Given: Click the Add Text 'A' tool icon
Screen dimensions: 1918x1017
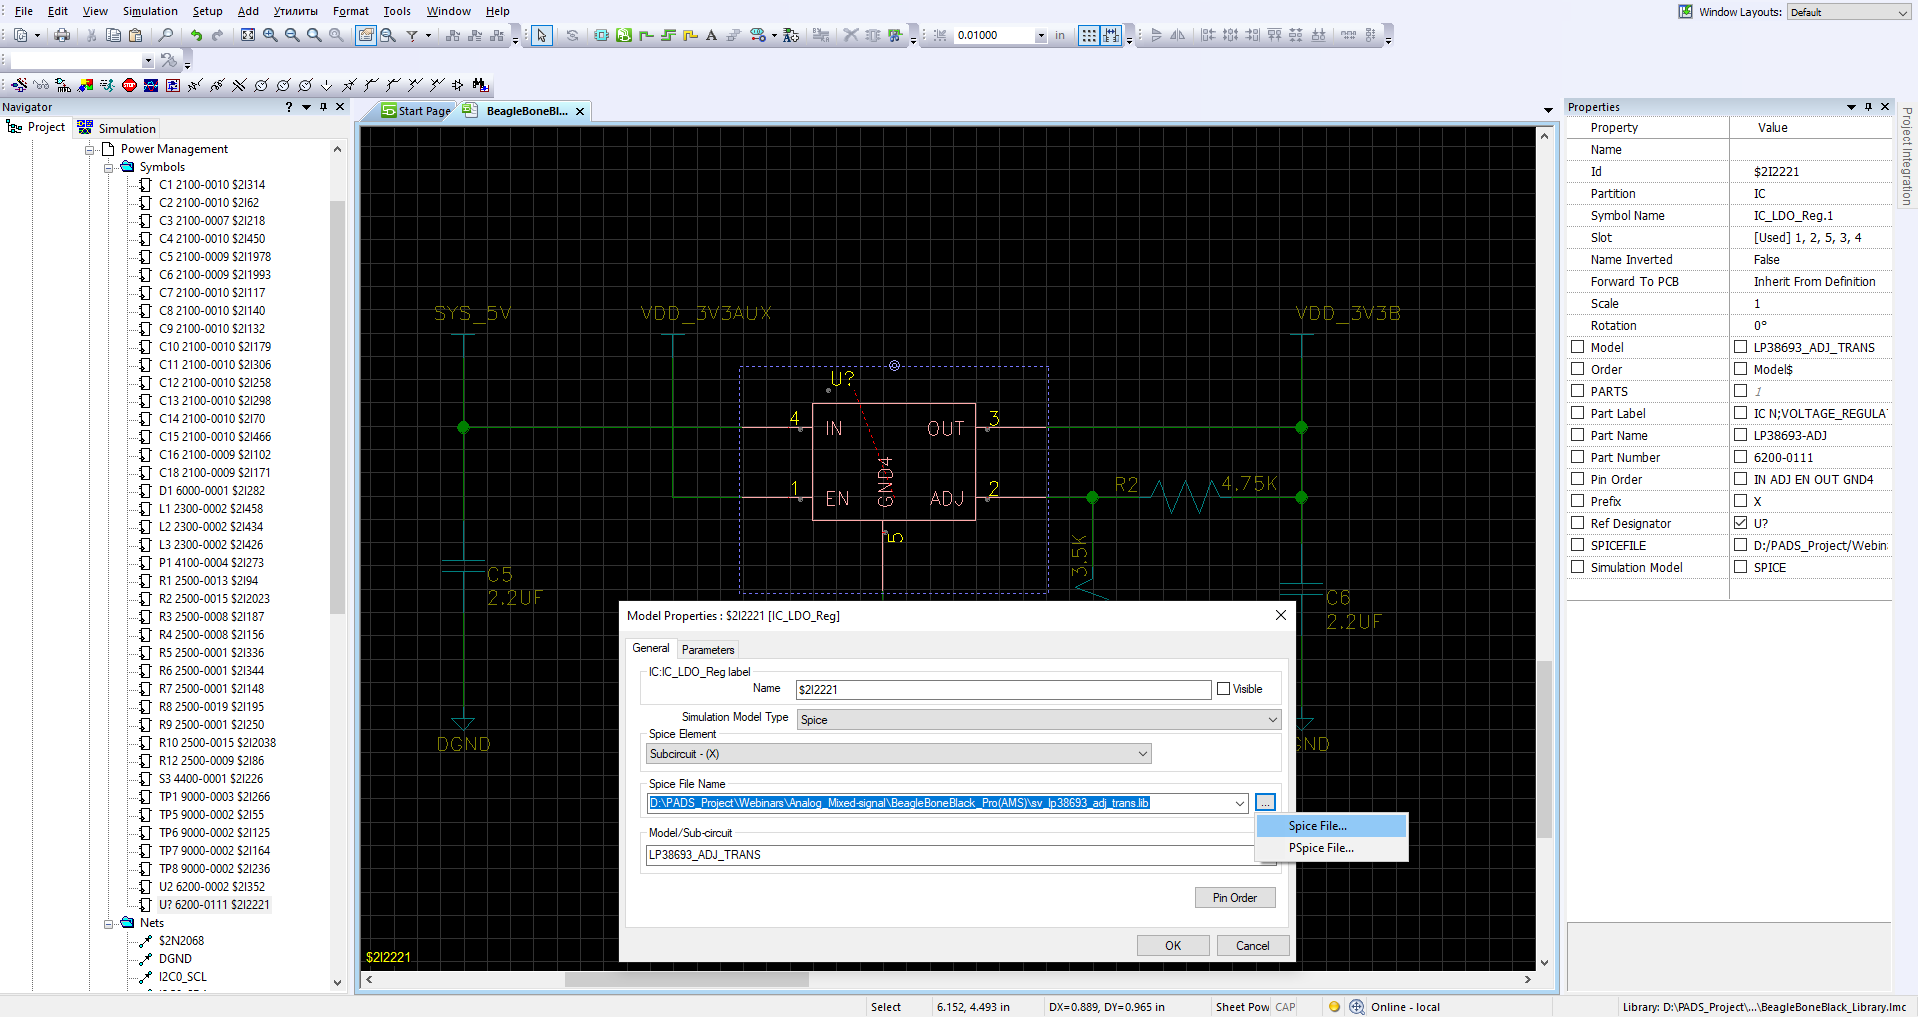Looking at the screenshot, I should pyautogui.click(x=711, y=35).
